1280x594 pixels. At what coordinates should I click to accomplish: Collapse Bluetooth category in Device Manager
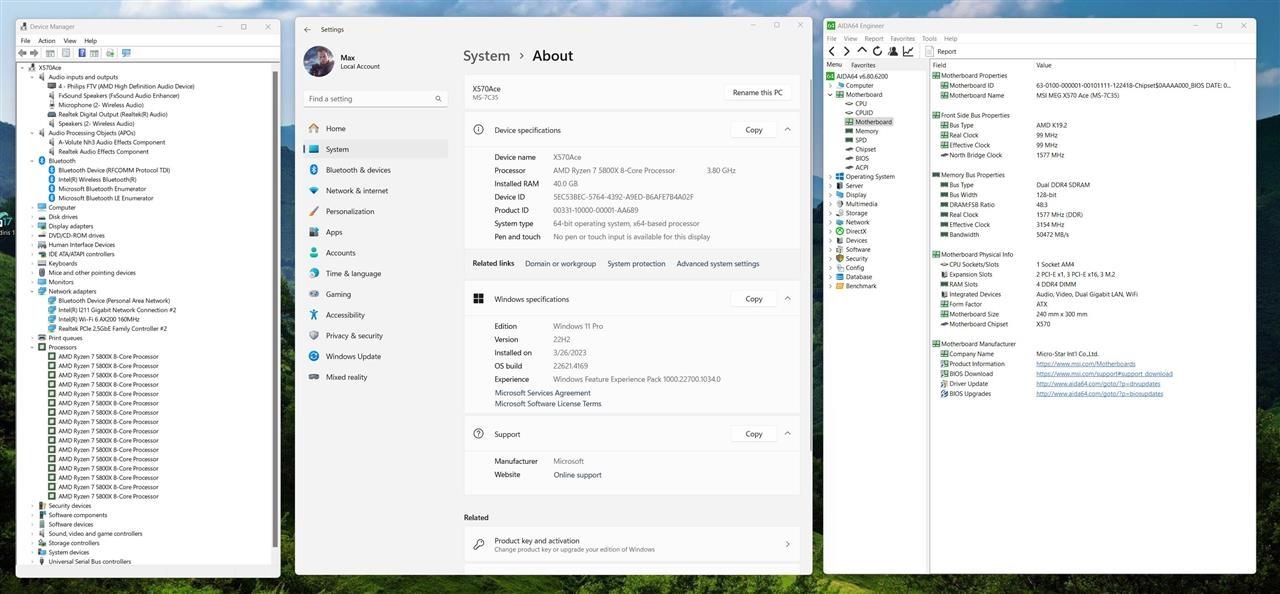click(32, 161)
